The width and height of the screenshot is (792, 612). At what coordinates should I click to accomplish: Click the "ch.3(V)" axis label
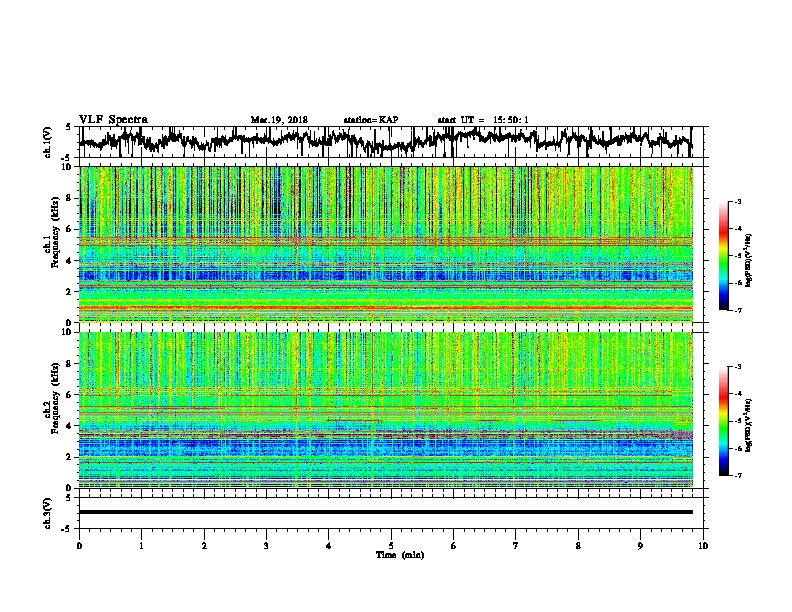(48, 513)
